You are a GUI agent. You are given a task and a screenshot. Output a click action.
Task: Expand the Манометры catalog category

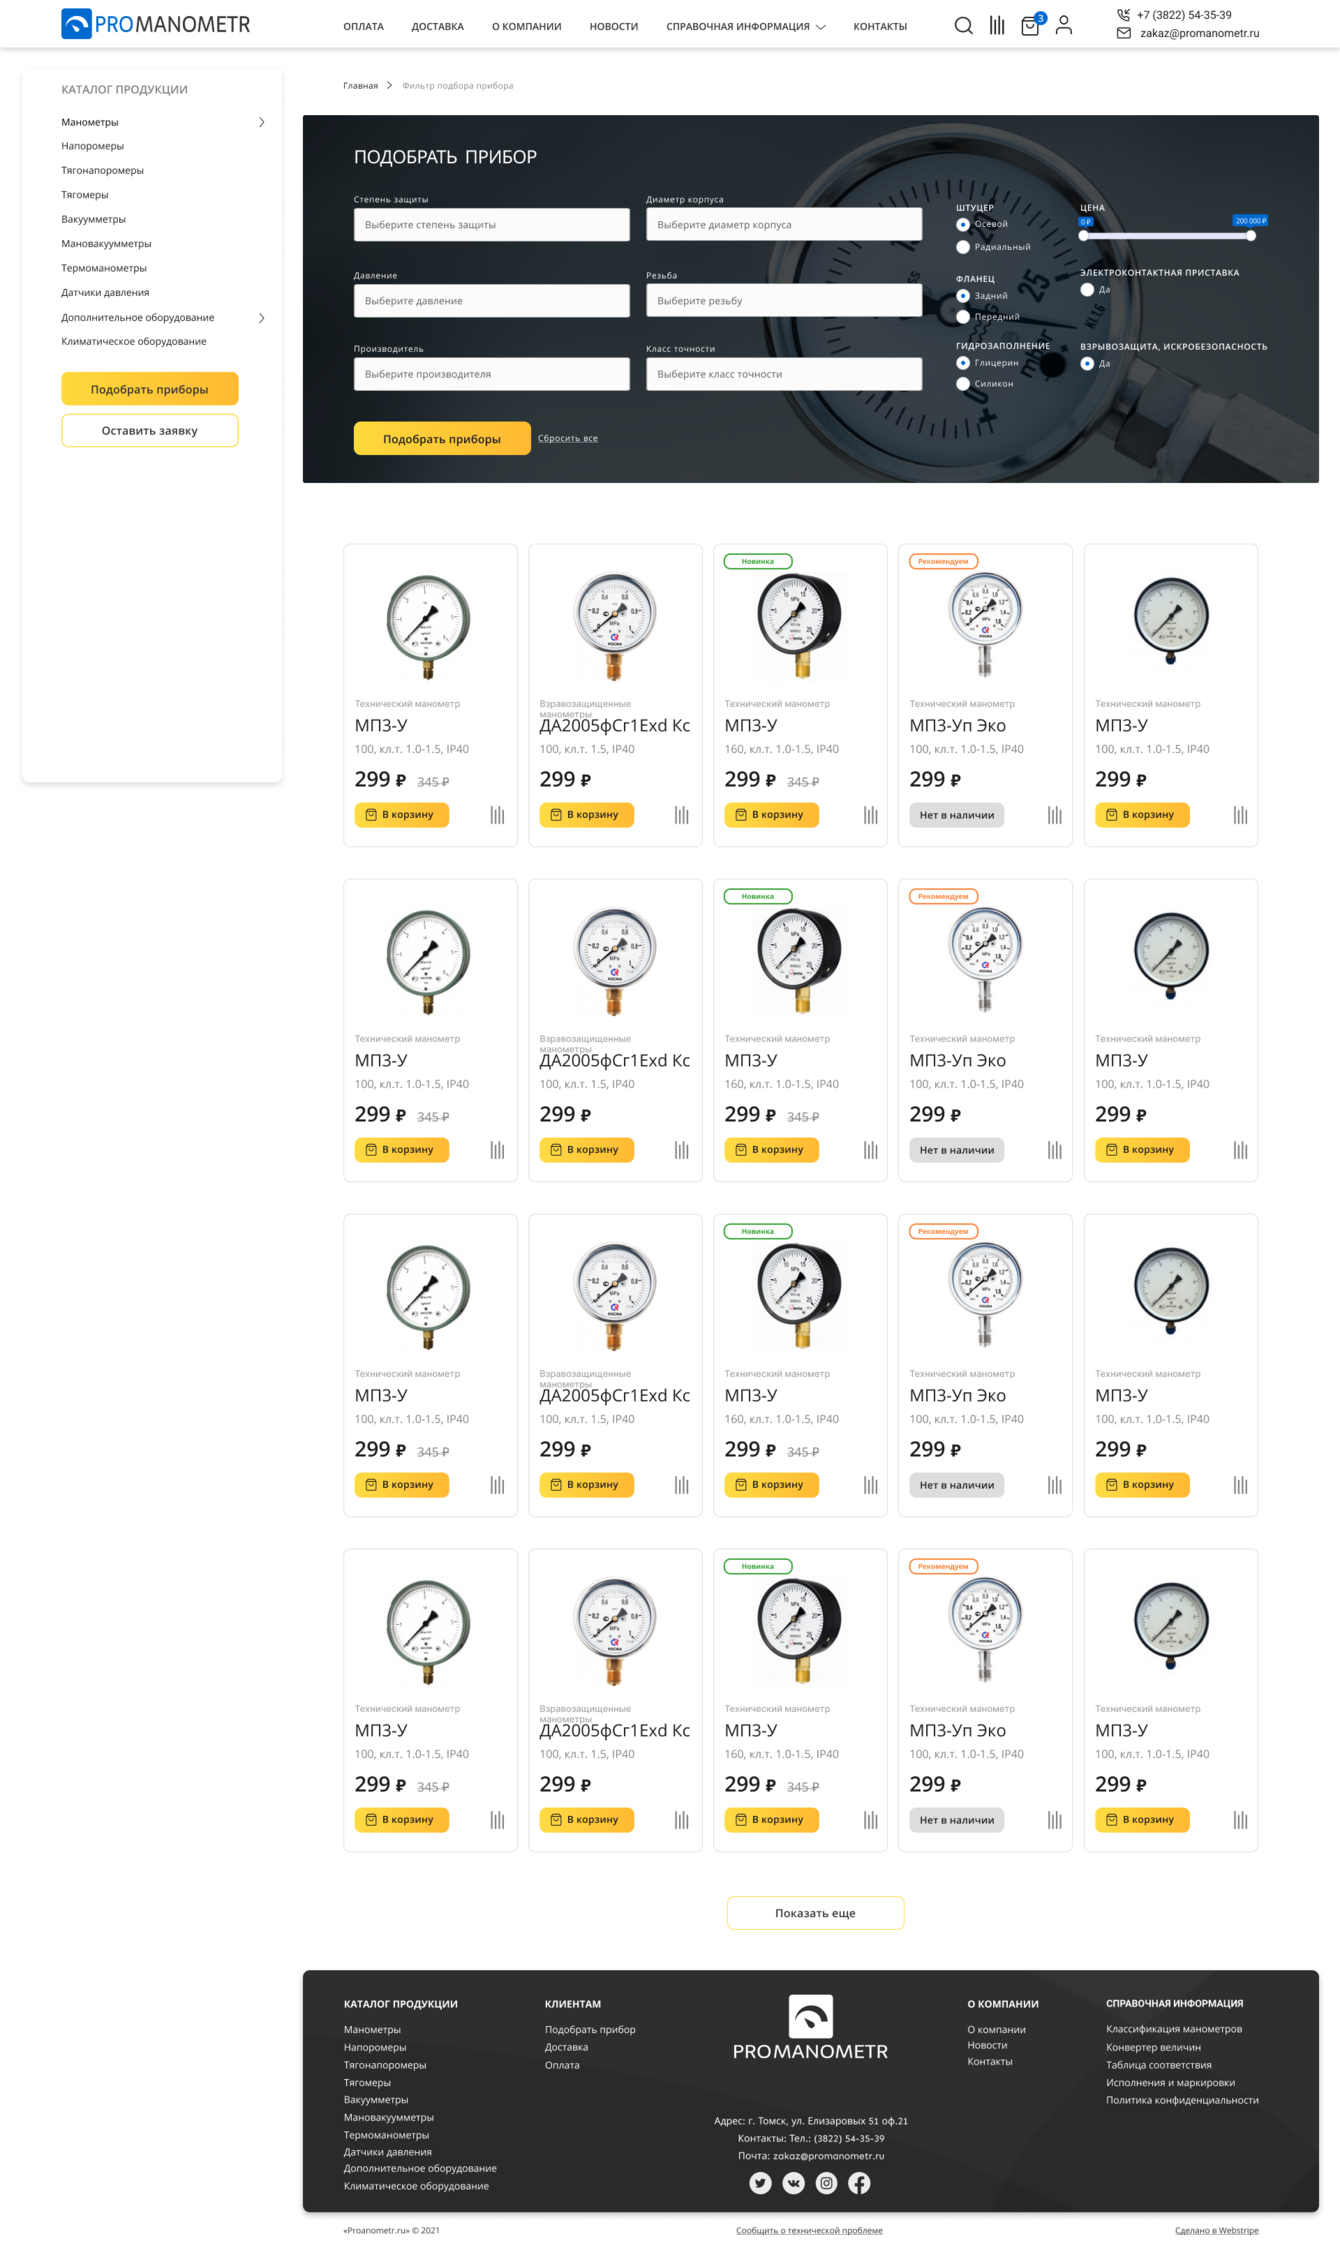pyautogui.click(x=261, y=122)
